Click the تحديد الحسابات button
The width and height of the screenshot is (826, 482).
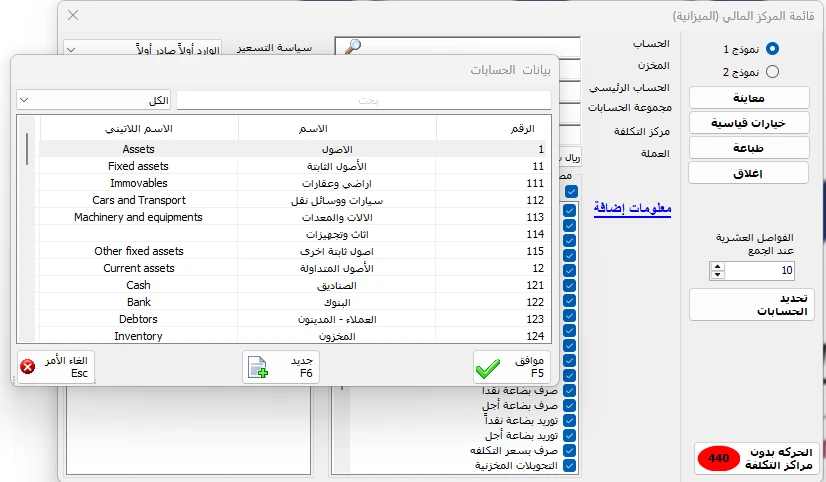point(752,304)
